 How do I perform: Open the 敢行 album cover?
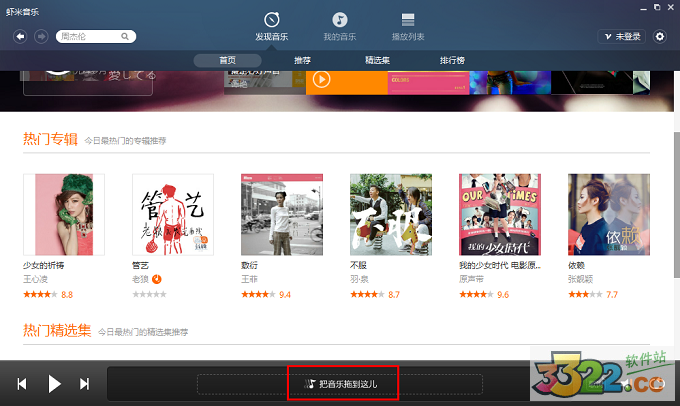pyautogui.click(x=282, y=215)
